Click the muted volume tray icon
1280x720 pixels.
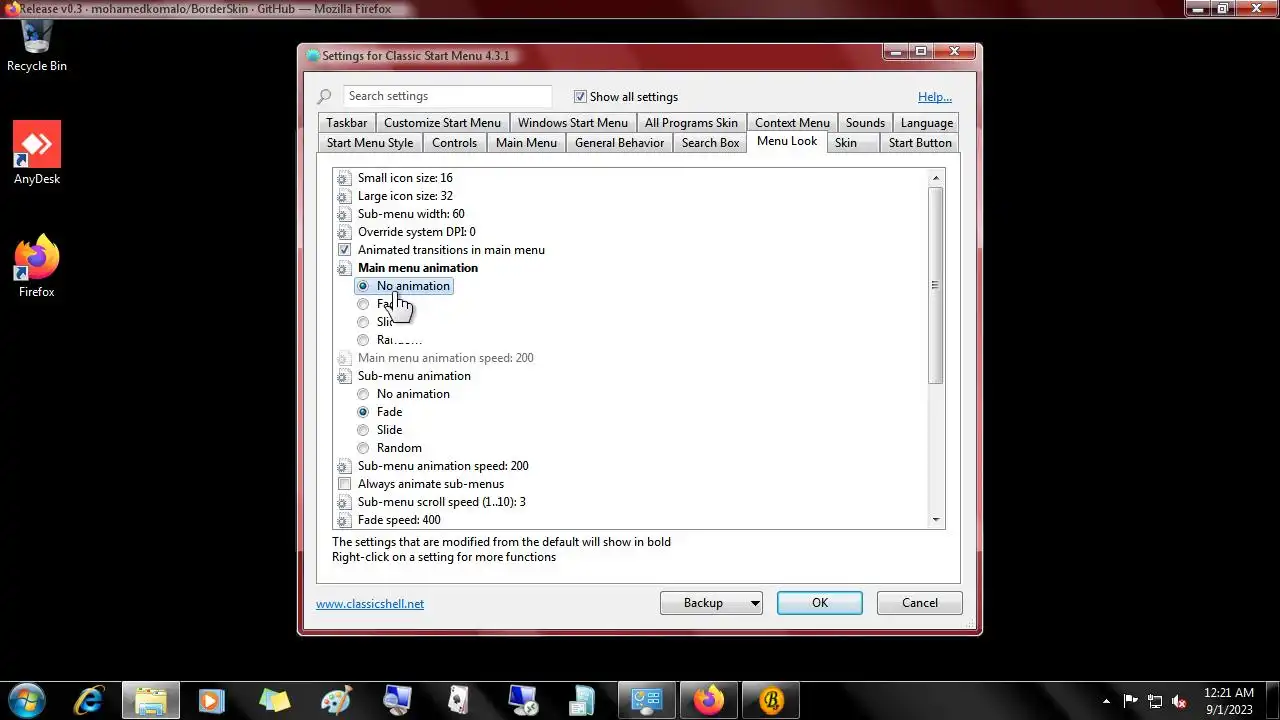coord(1180,701)
